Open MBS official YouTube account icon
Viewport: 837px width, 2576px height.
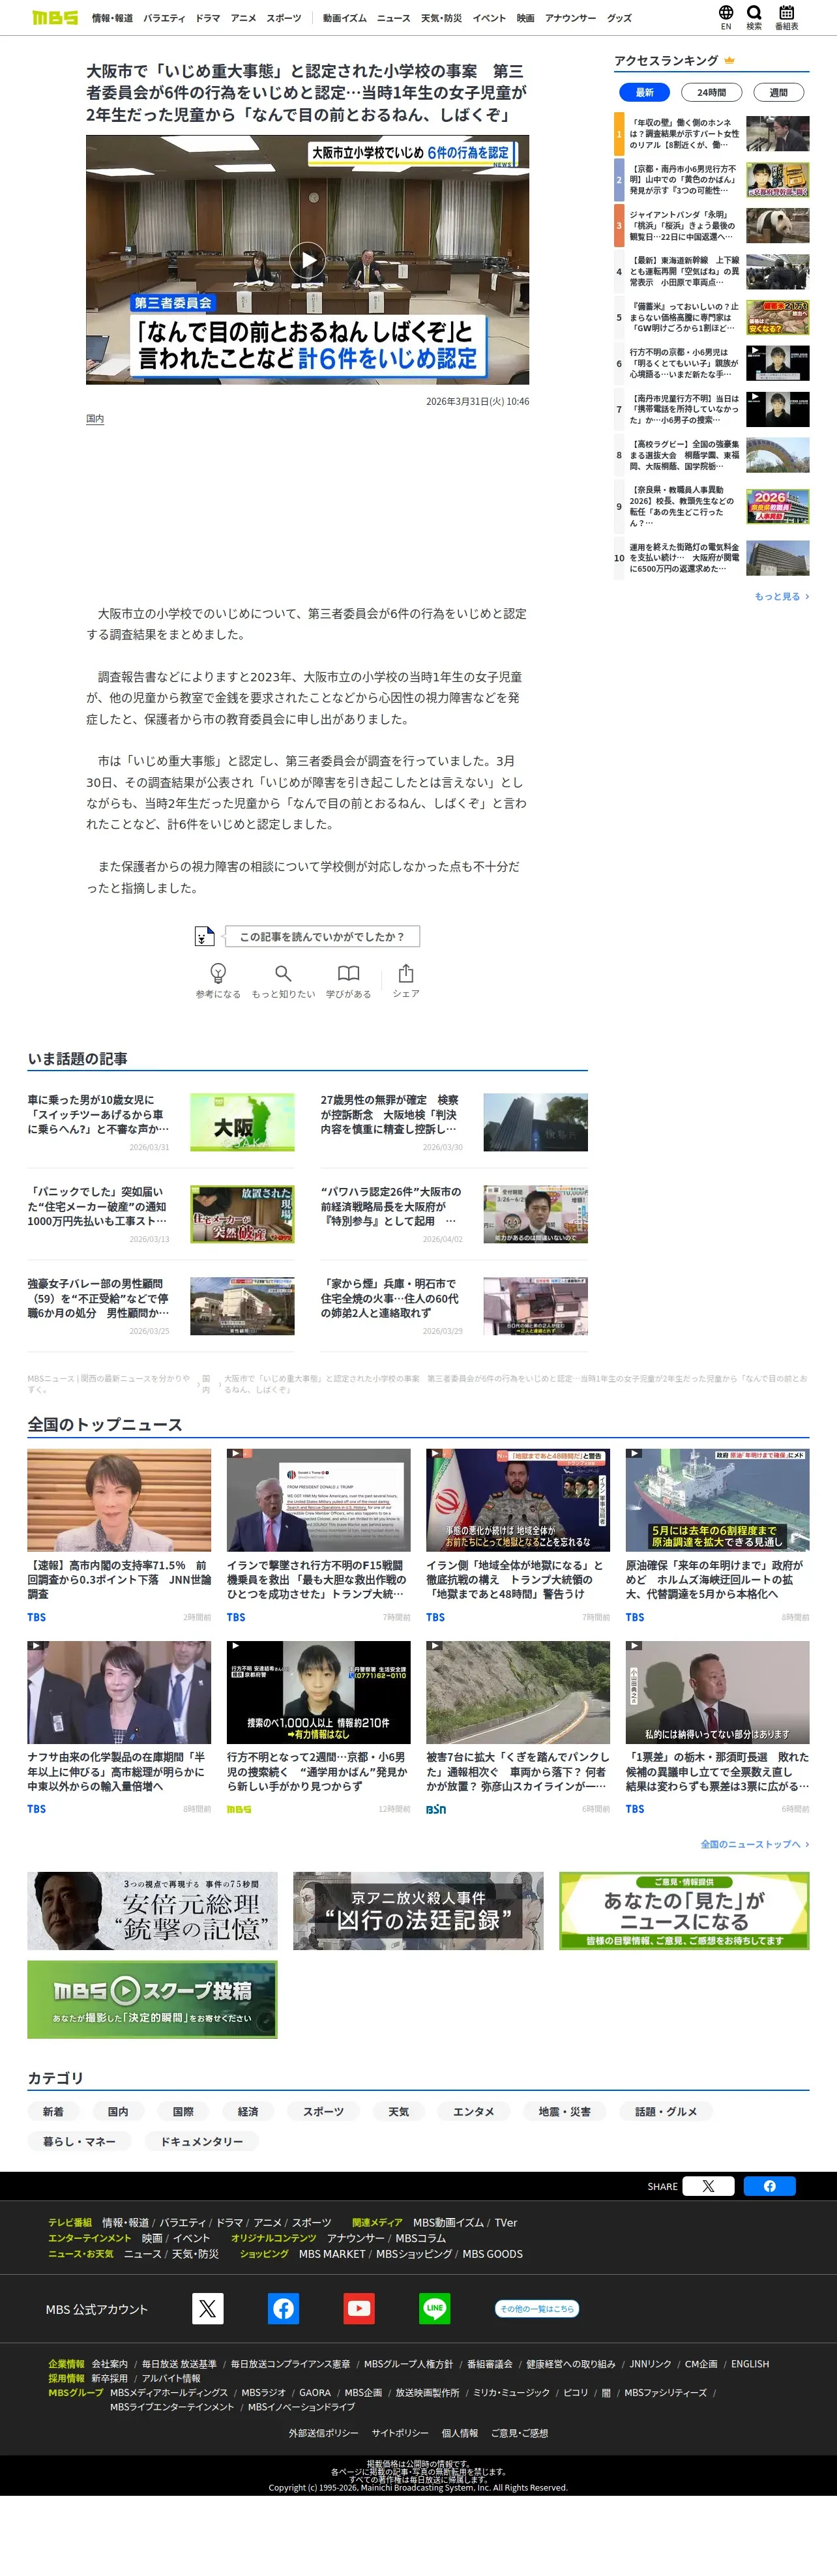(359, 2309)
